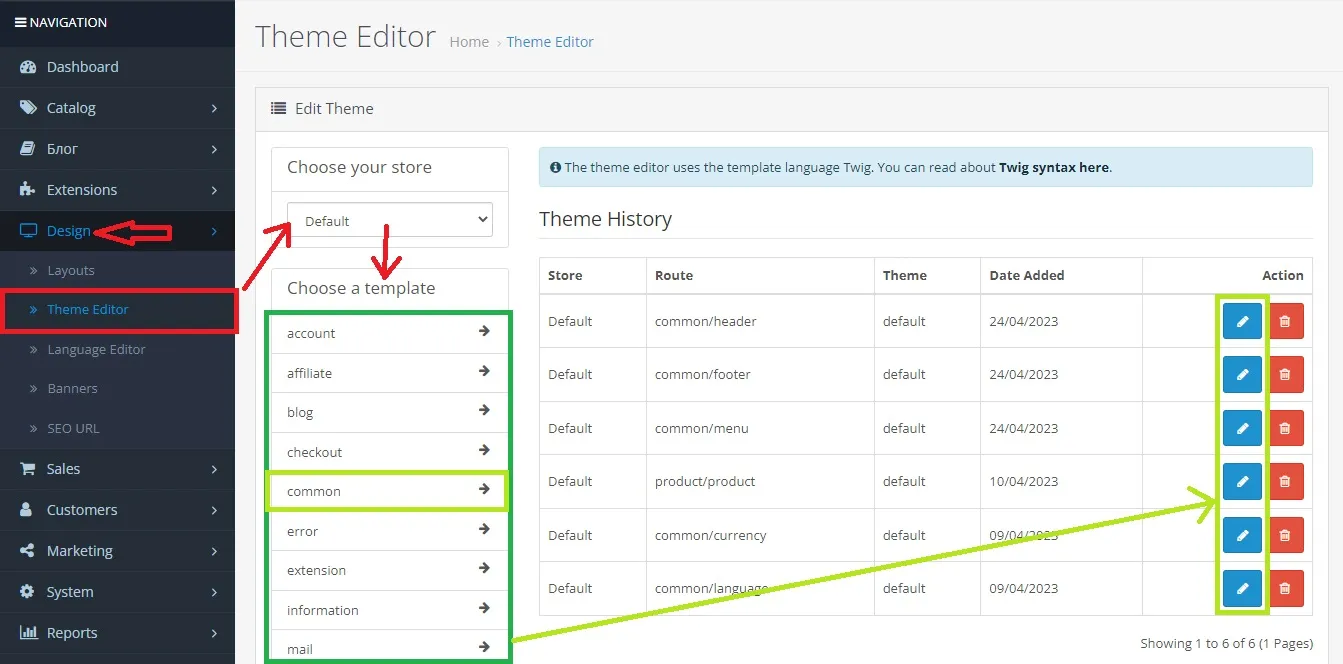Go to the SEO URL page
Screen dimensions: 1343x664
pos(73,429)
